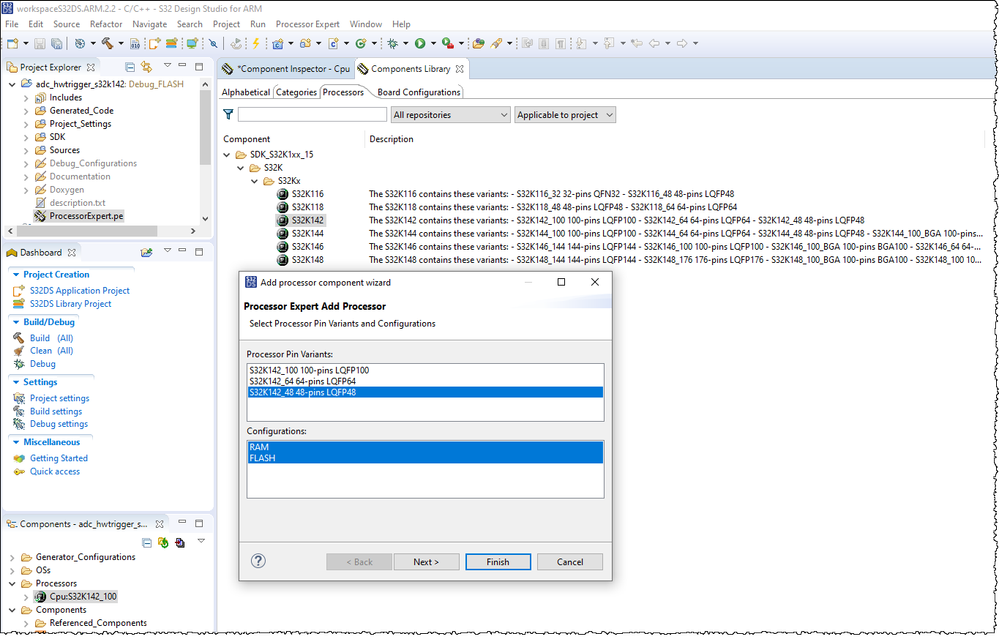The height and width of the screenshot is (637, 999).
Task: Click the Cancel button in wizard
Action: click(x=570, y=562)
